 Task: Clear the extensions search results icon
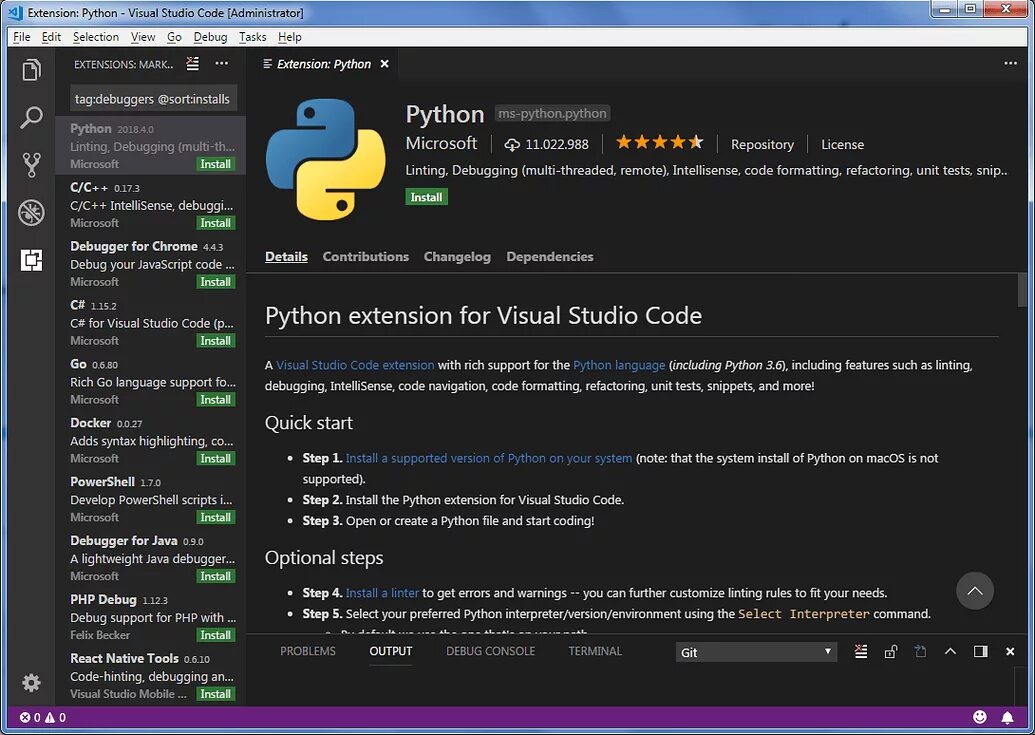pos(193,64)
